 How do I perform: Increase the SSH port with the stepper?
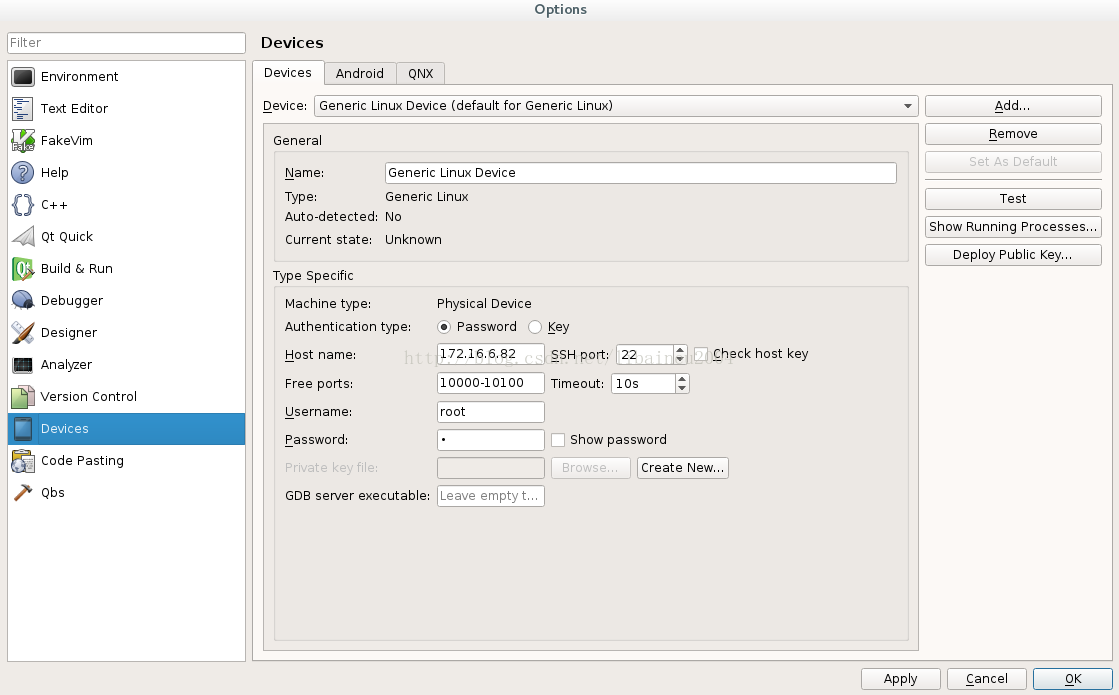point(679,349)
